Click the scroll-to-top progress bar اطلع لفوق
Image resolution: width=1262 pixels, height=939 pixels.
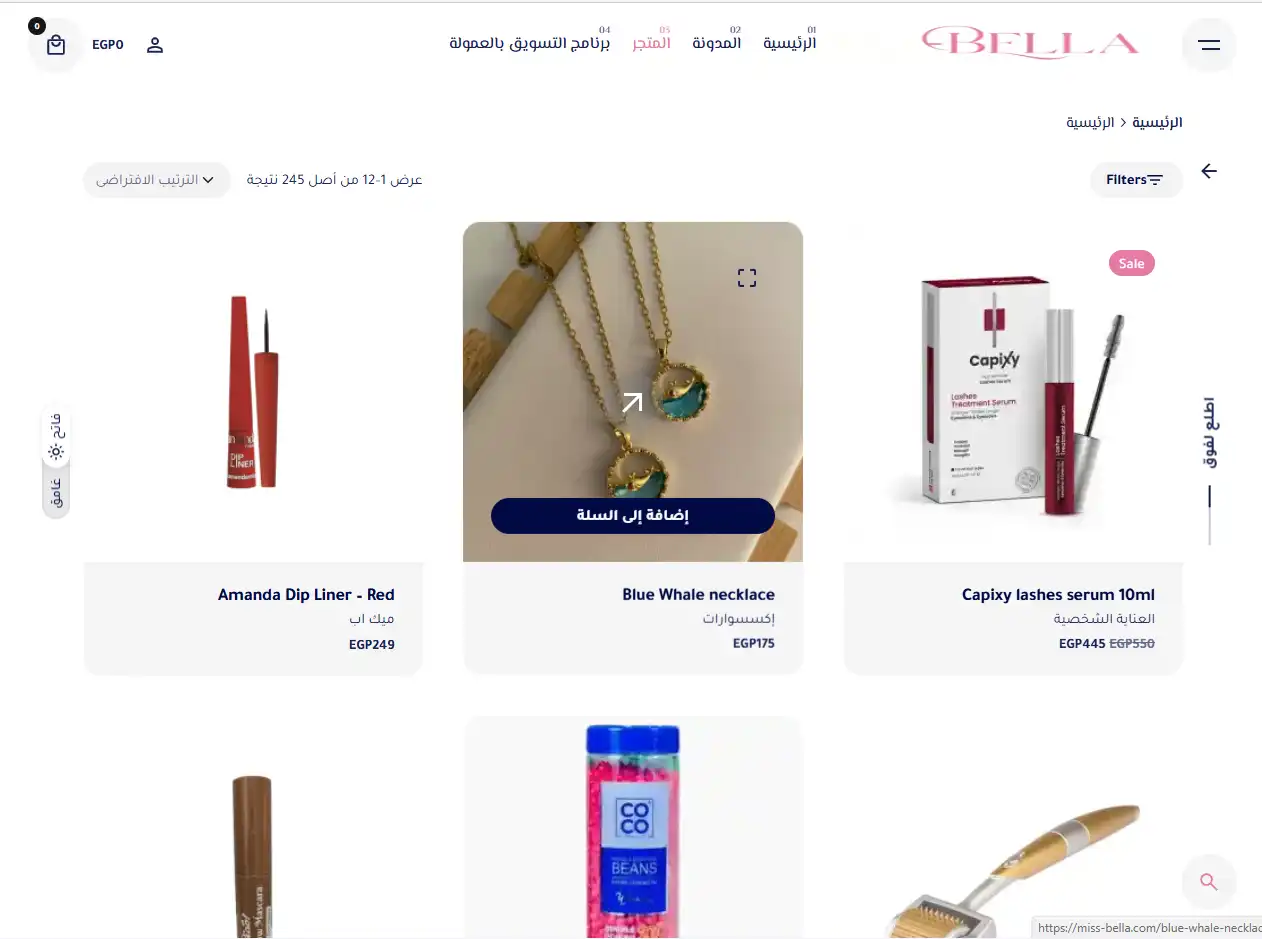pos(1209,470)
